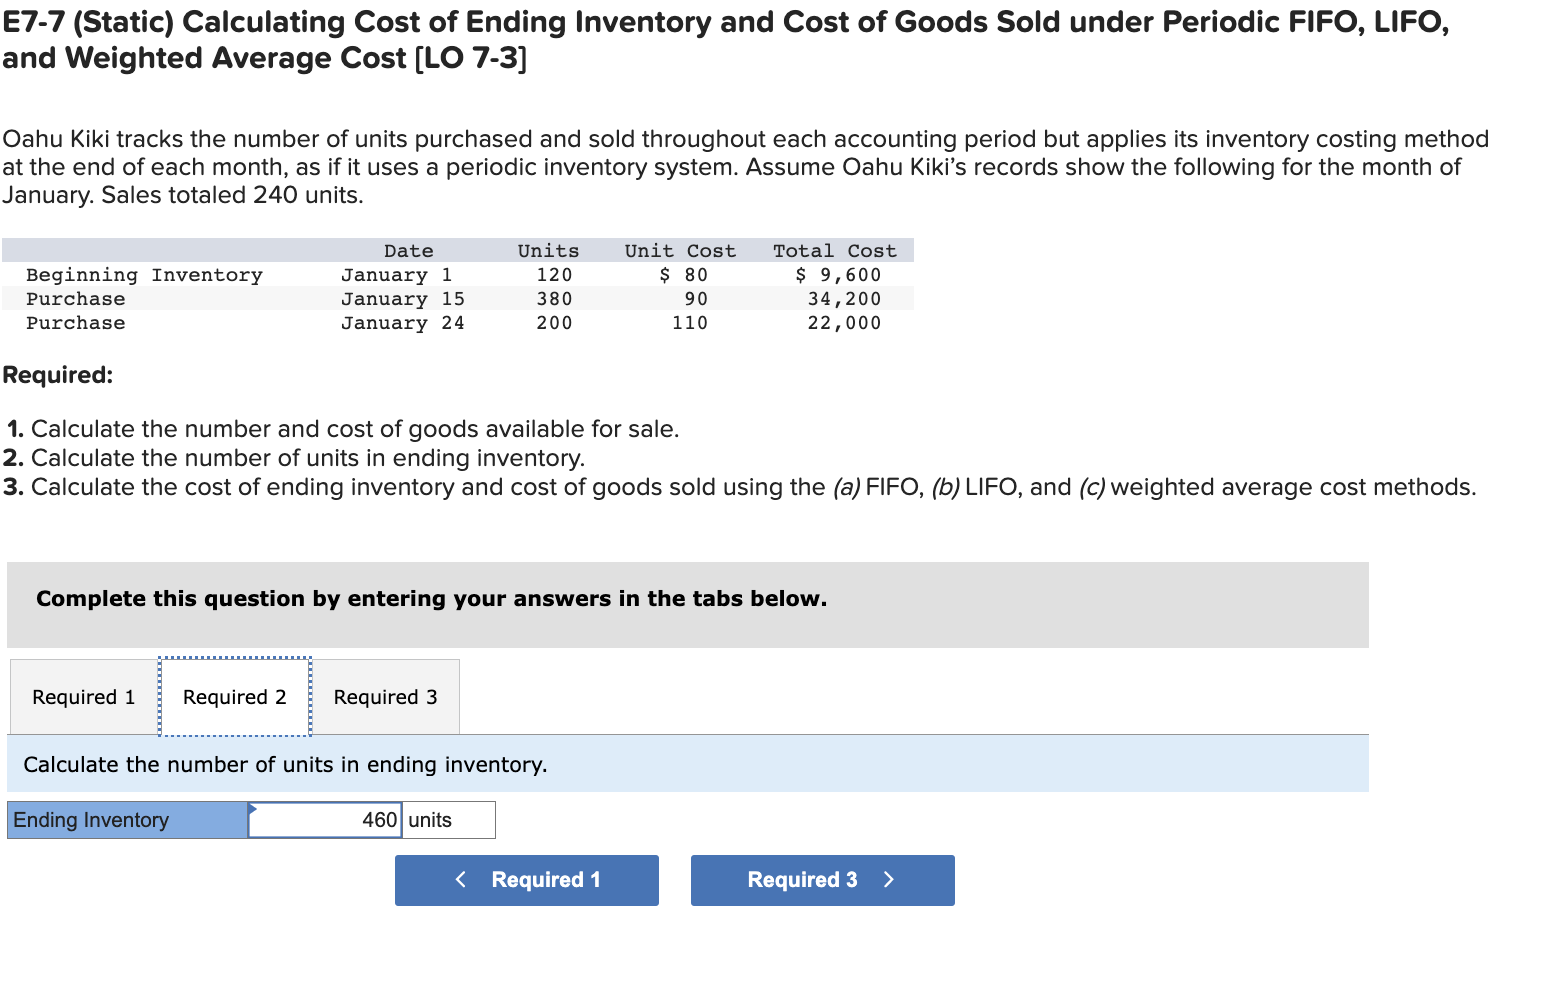The image size is (1560, 1006).
Task: Click the Units column header
Action: coord(548,250)
